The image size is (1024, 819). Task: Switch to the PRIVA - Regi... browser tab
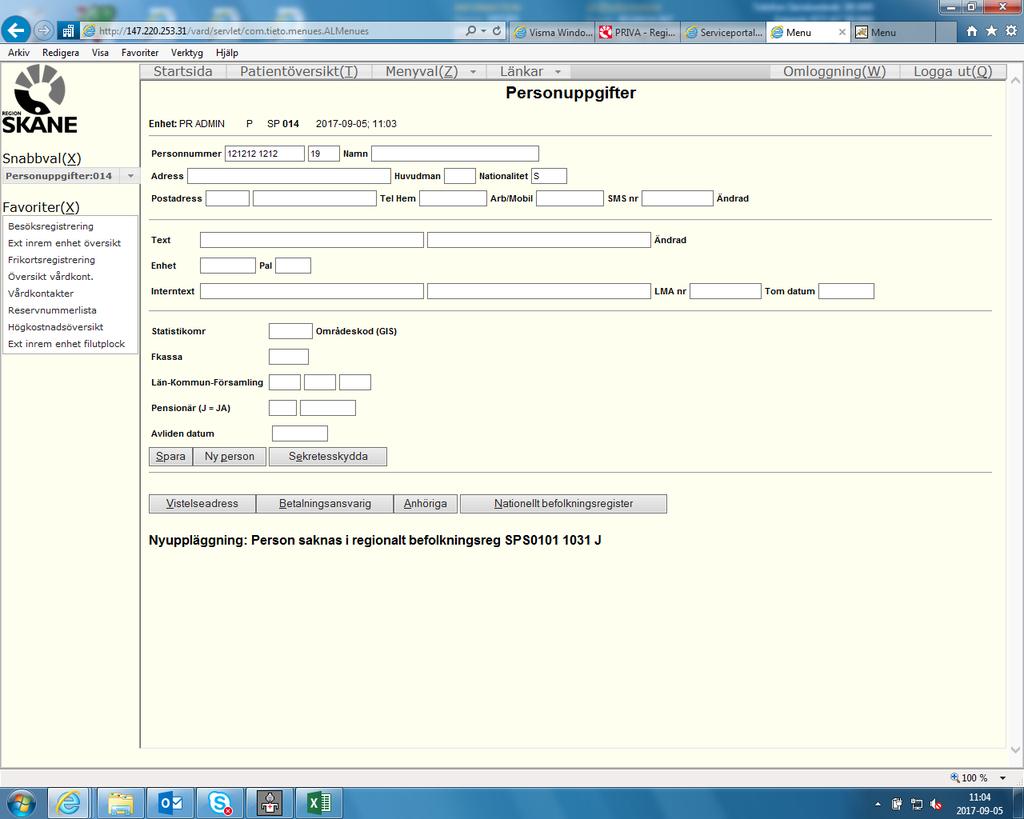(x=638, y=32)
